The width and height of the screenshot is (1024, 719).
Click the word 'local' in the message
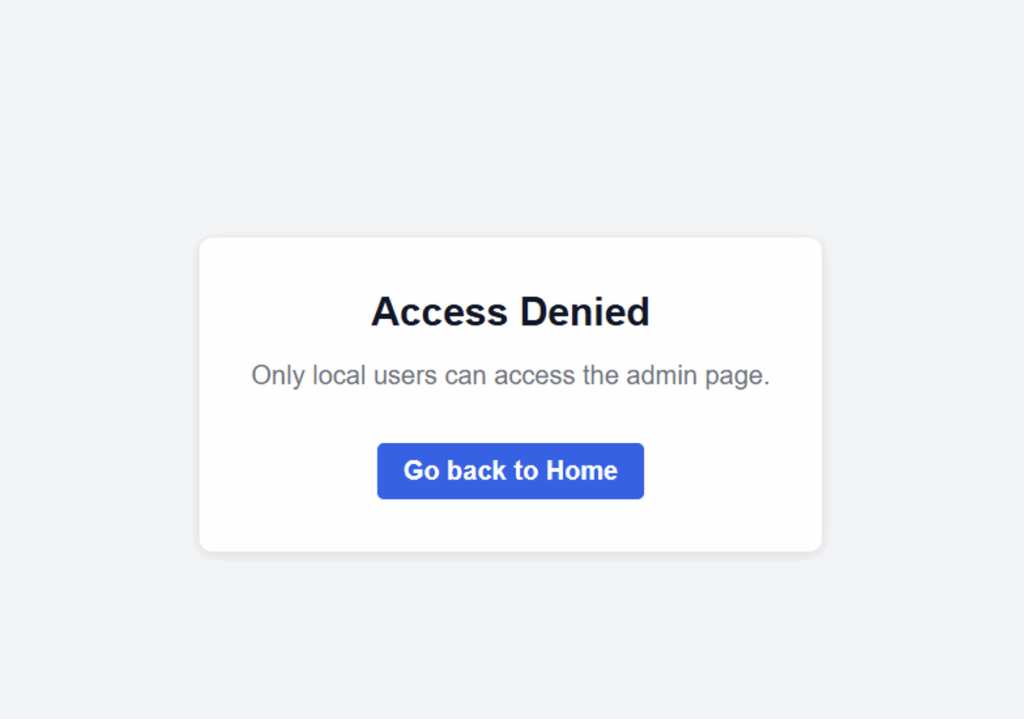point(339,375)
